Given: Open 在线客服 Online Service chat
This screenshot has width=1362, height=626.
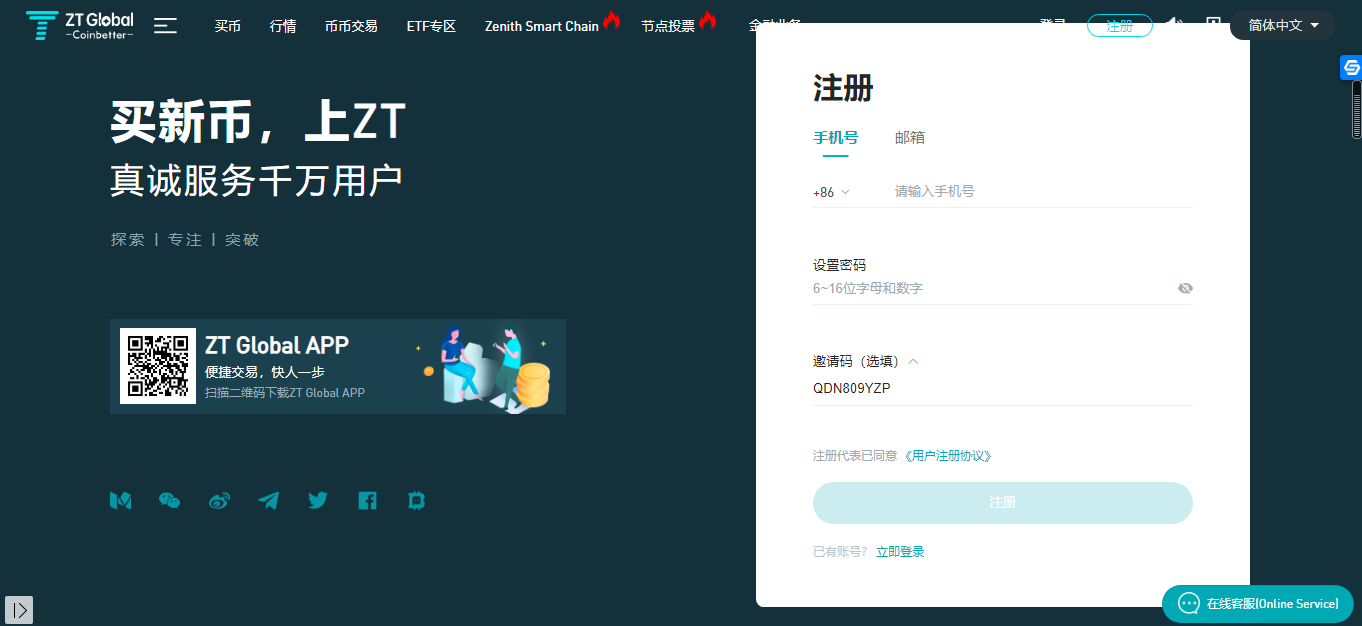Looking at the screenshot, I should (1258, 604).
